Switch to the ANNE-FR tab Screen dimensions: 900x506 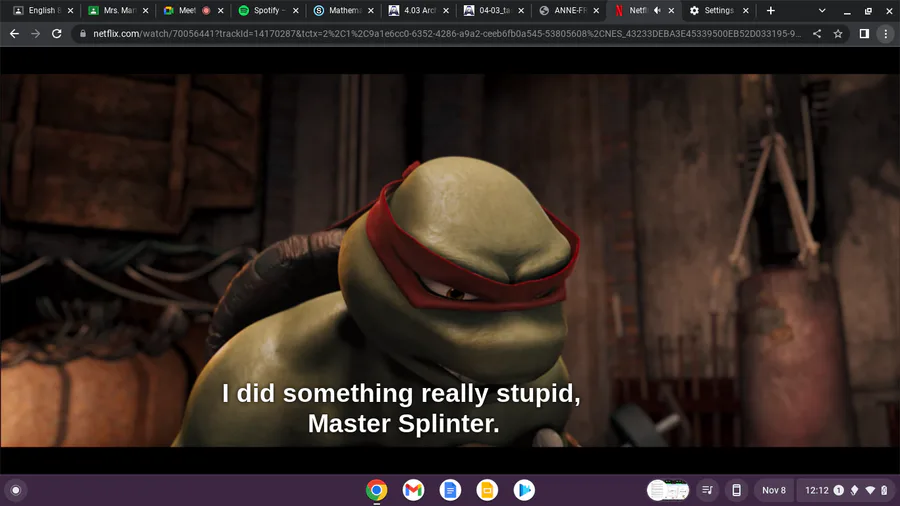tap(569, 10)
